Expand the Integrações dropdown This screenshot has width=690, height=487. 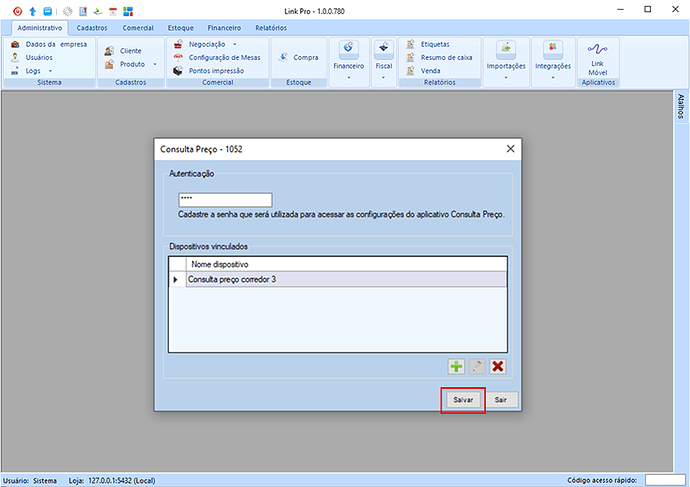(x=553, y=62)
